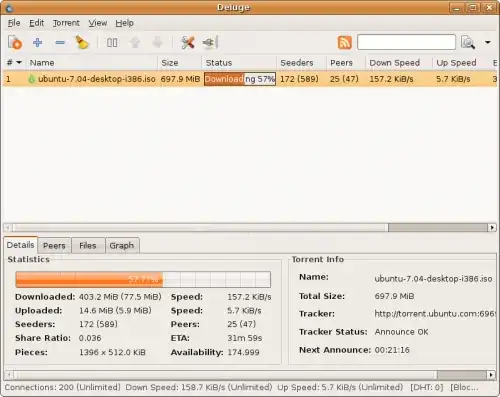Screen dimensions: 500x397
Task: Switch to the Files tab
Action: [88, 246]
